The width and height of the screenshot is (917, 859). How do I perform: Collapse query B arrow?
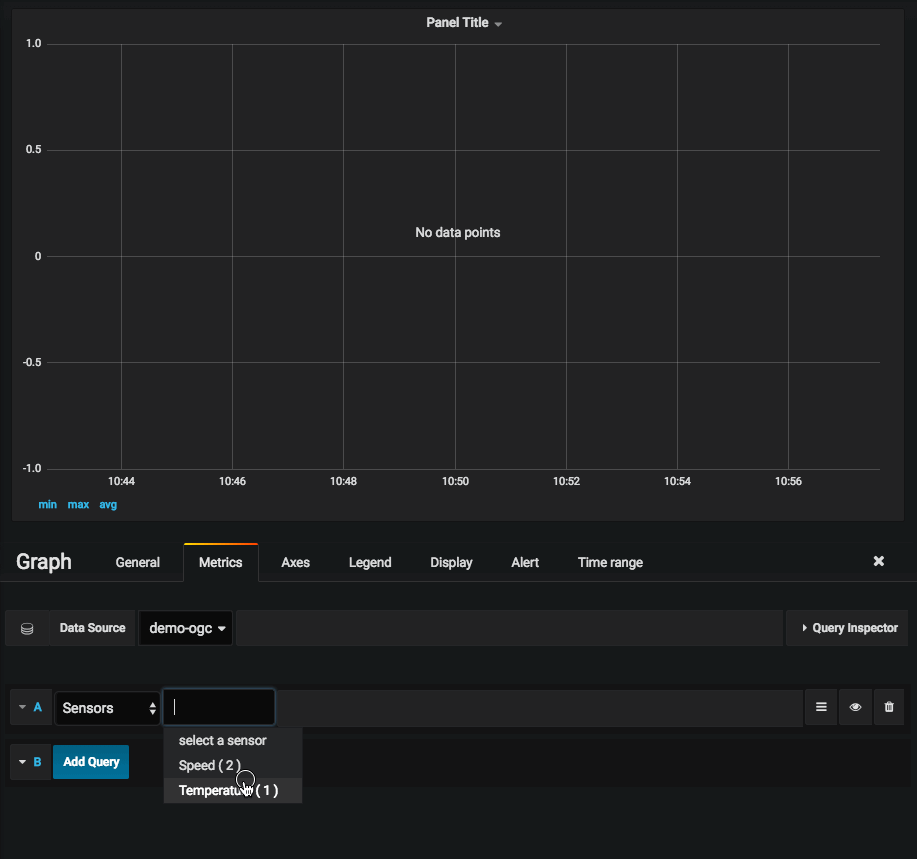(22, 762)
